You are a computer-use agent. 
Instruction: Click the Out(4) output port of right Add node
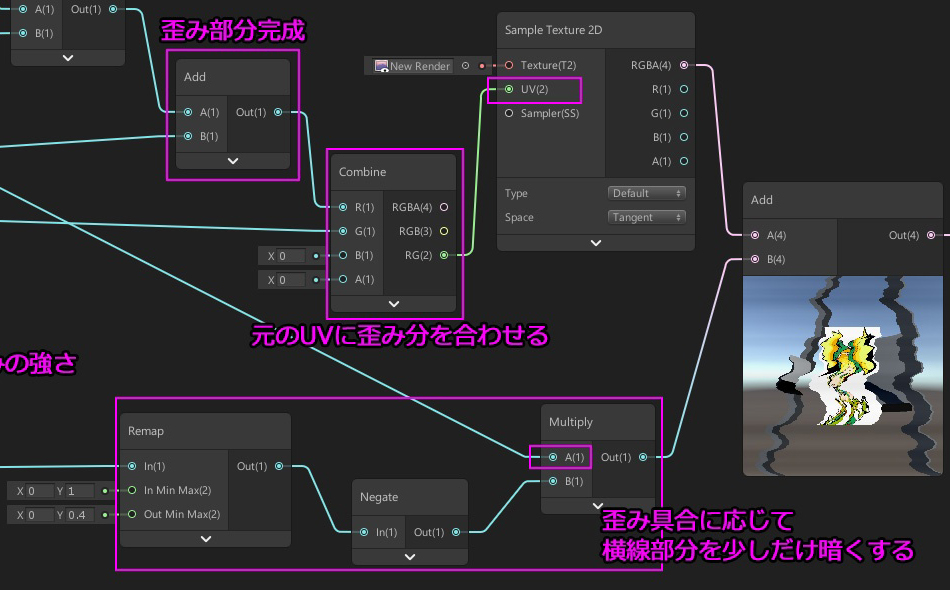click(931, 235)
